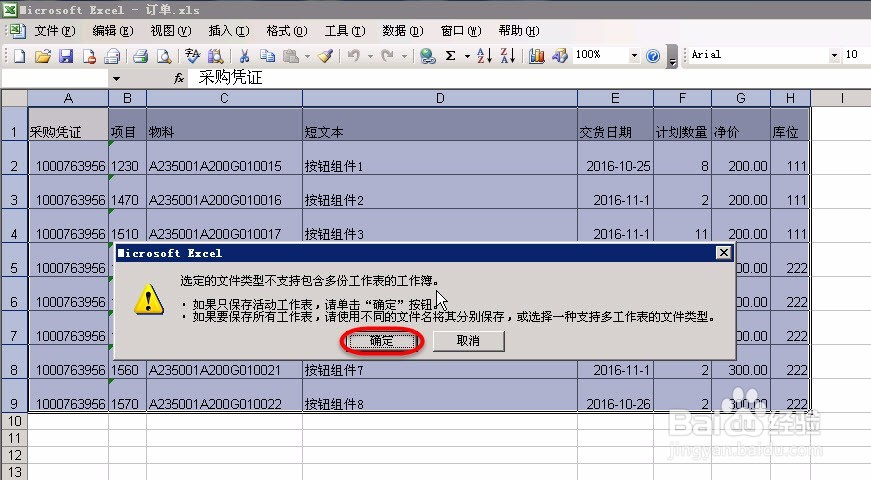Open the Research binoculars icon

(x=216, y=56)
